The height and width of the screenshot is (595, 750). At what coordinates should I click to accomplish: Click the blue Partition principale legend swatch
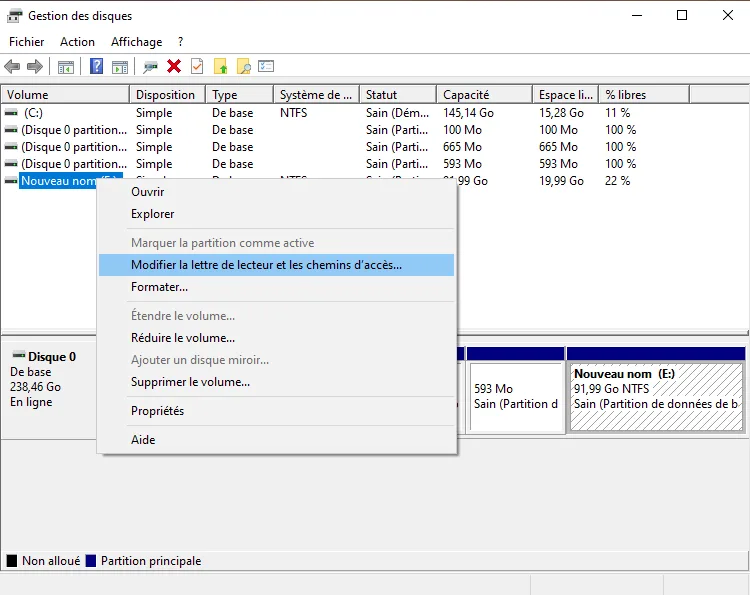91,561
